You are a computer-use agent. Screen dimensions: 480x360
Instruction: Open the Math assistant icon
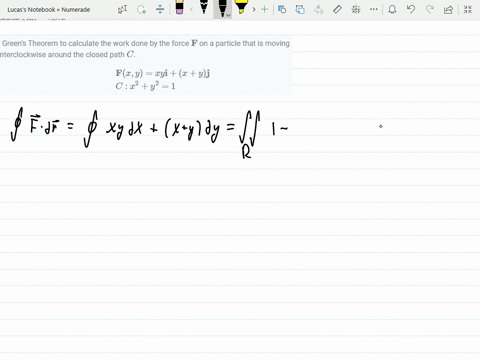[x=356, y=9]
